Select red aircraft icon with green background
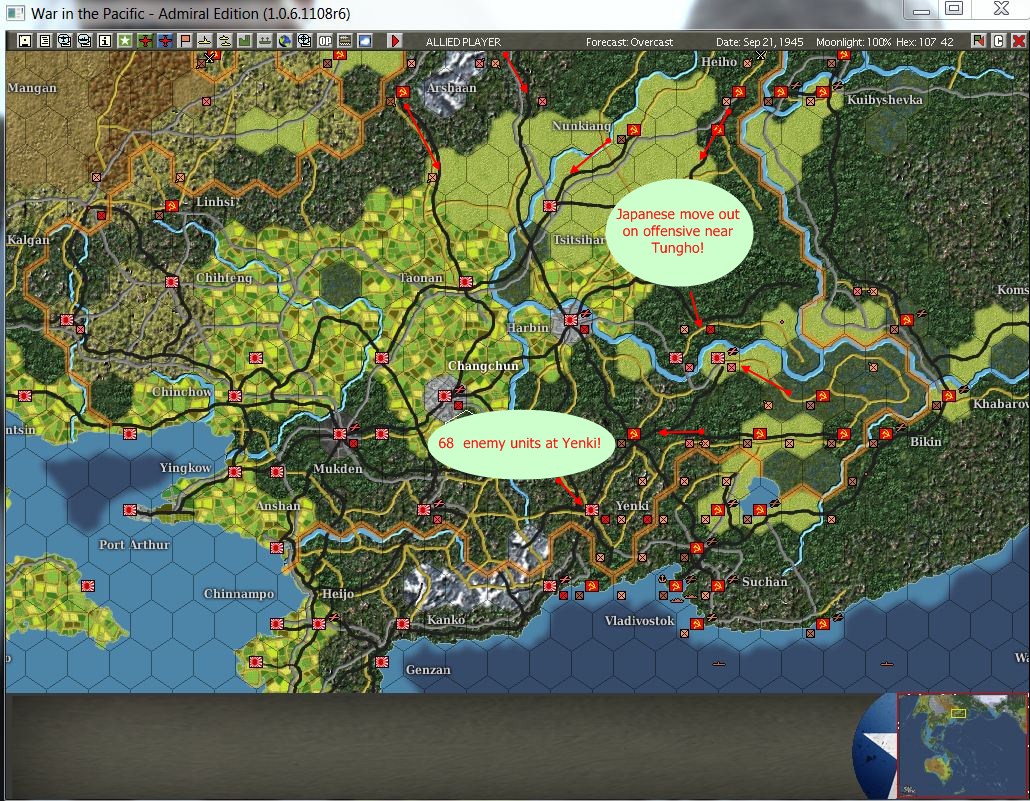 145,41
